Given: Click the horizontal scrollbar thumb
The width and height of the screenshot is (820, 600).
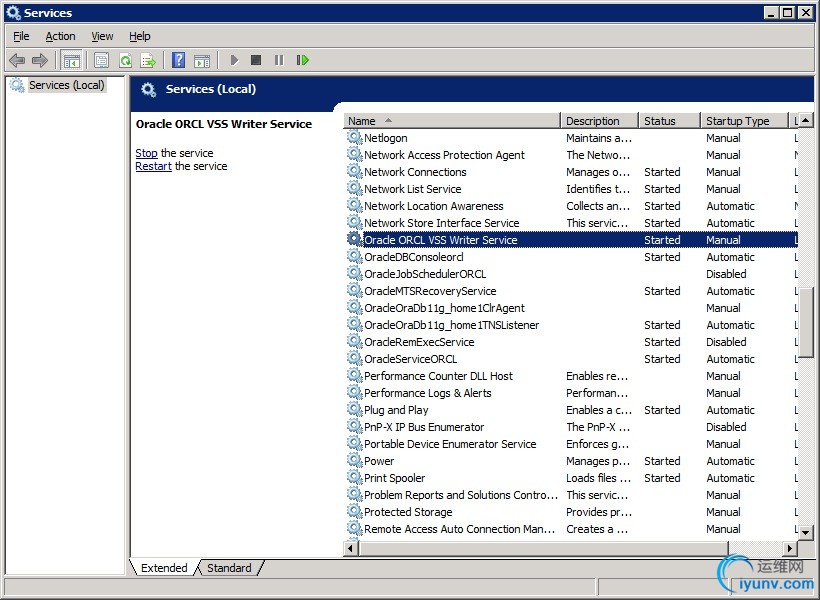Looking at the screenshot, I should pyautogui.click(x=543, y=548).
